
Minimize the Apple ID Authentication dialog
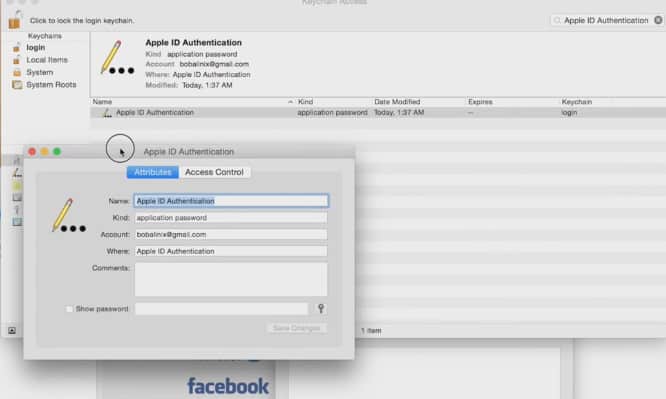coord(45,152)
